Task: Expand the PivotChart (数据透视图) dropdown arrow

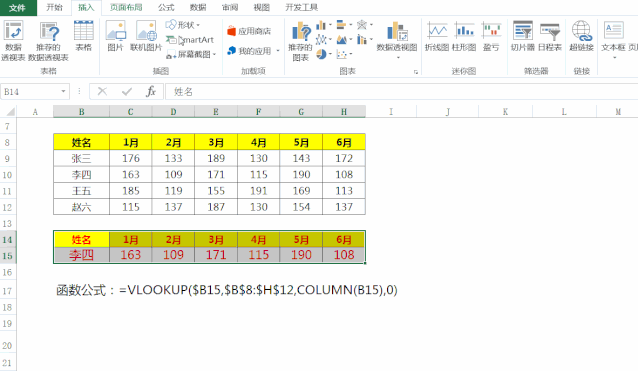Action: 398,58
